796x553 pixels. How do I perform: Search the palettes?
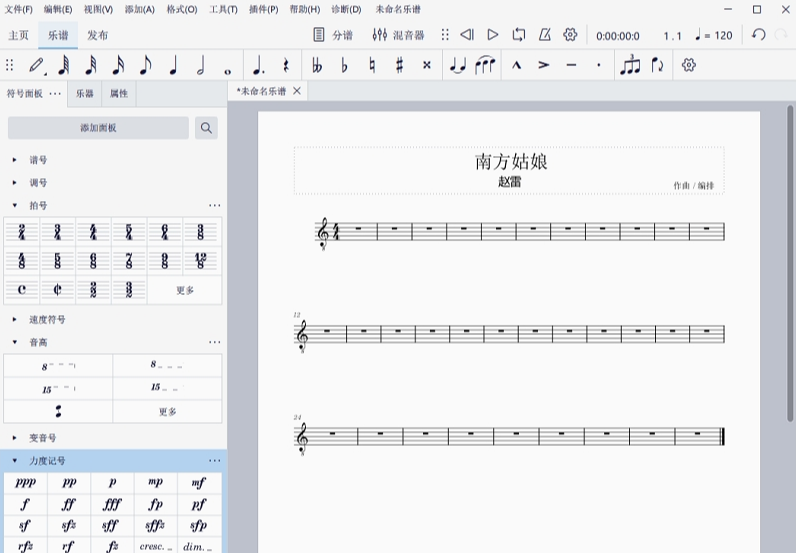(x=206, y=128)
